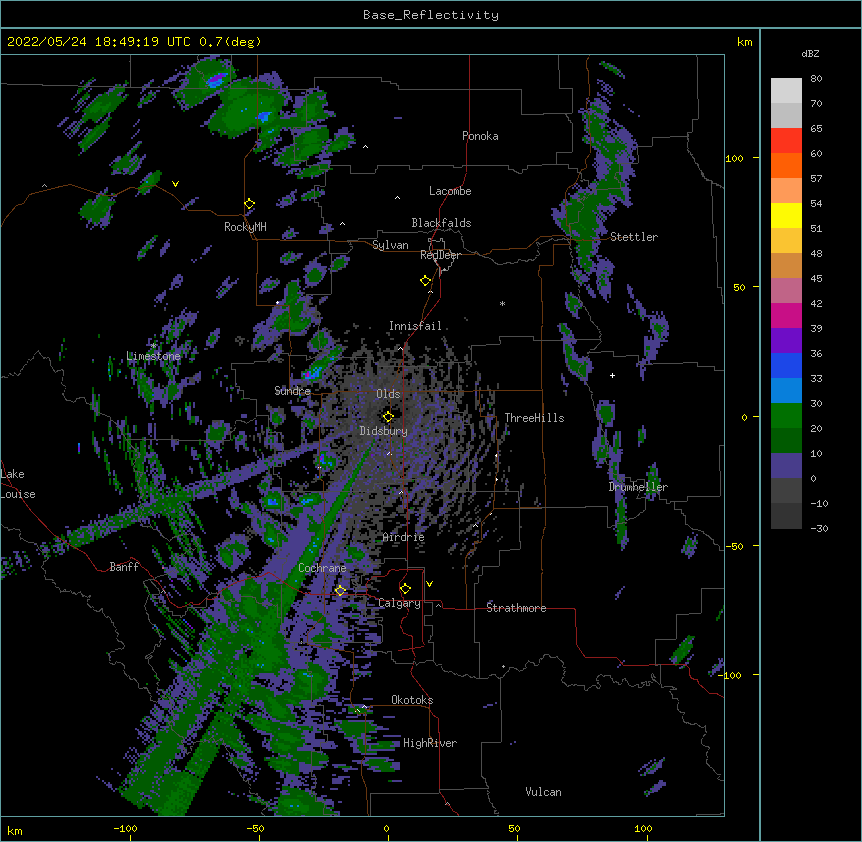862x842 pixels.
Task: Click the Stettler city label
Action: pyautogui.click(x=634, y=237)
